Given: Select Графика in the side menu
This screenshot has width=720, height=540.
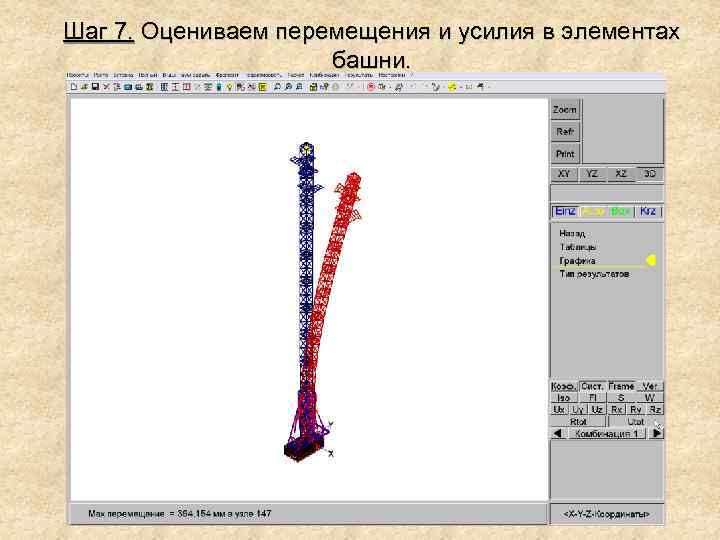Looking at the screenshot, I should pos(577,261).
